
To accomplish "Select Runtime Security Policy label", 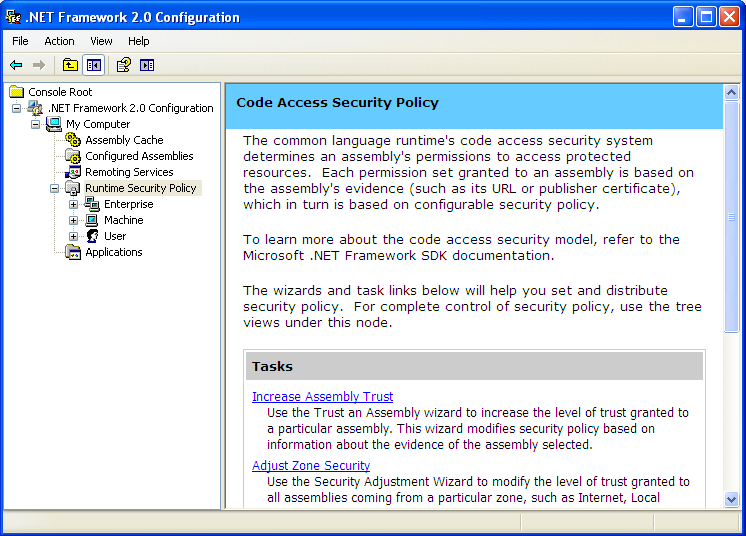I will click(141, 188).
